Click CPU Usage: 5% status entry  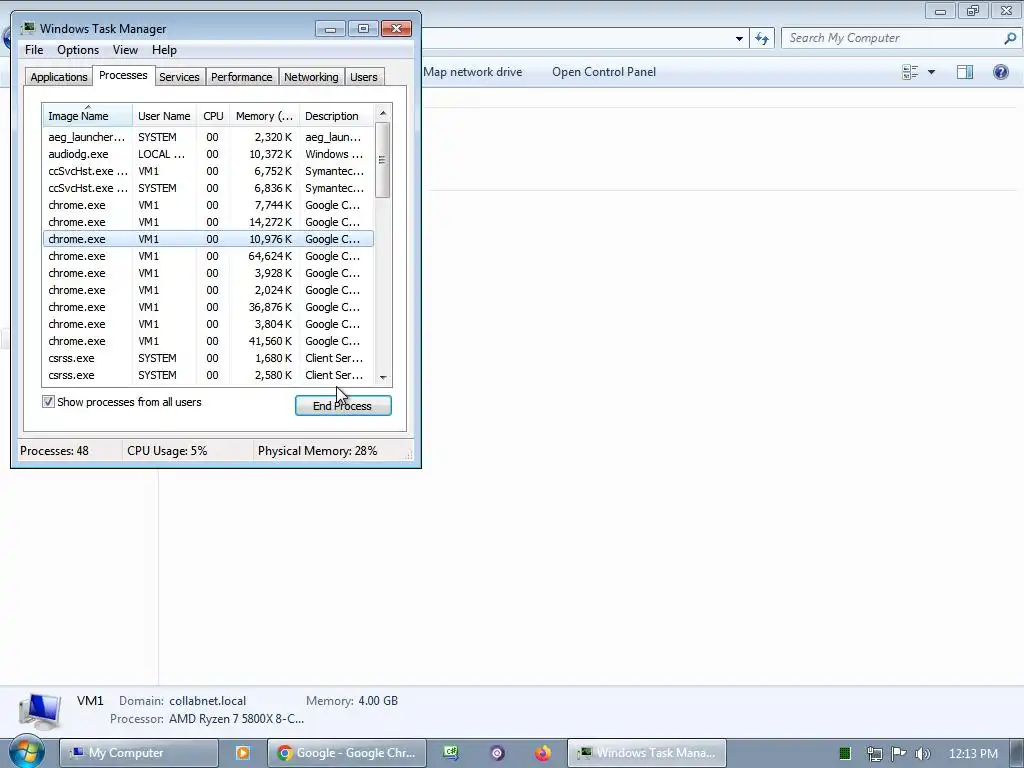(x=167, y=451)
